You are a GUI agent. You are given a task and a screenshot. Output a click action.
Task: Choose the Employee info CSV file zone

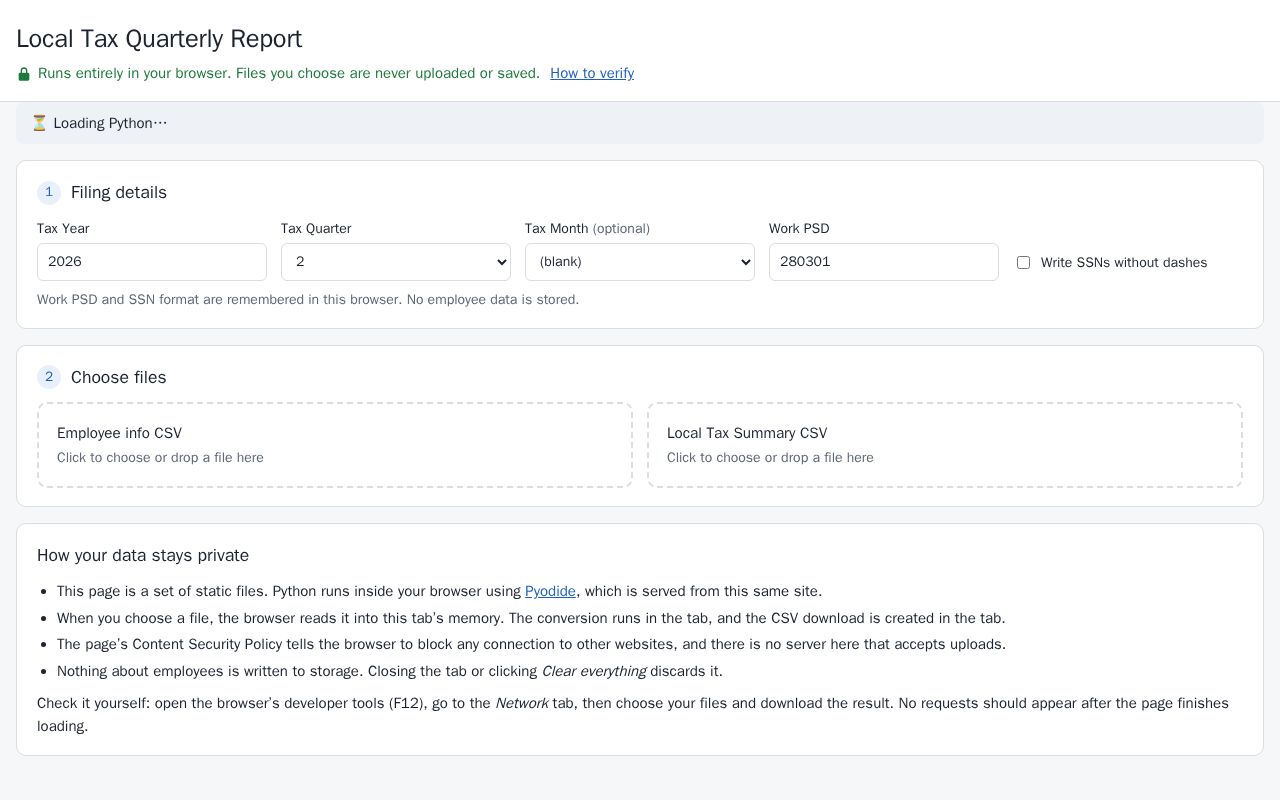335,445
